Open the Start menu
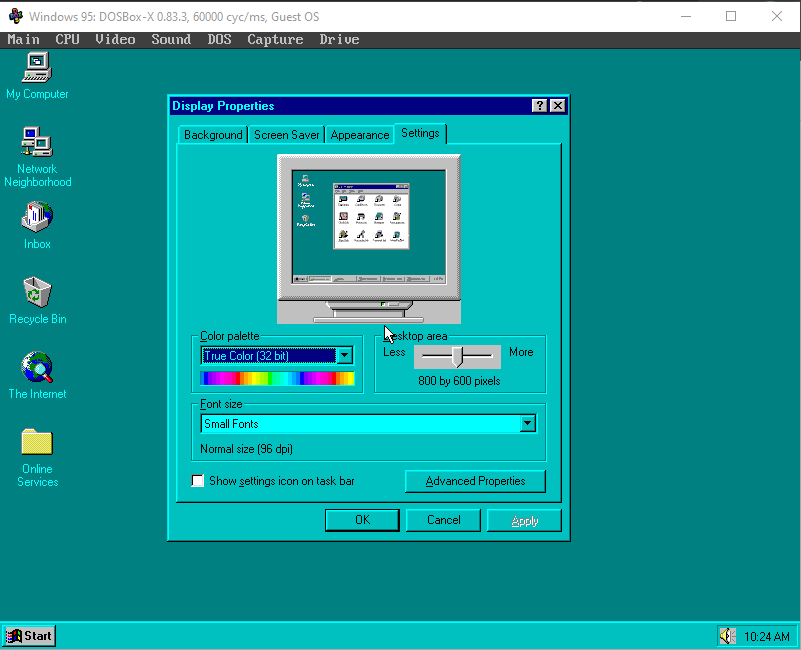The height and width of the screenshot is (650, 801). pyautogui.click(x=28, y=636)
